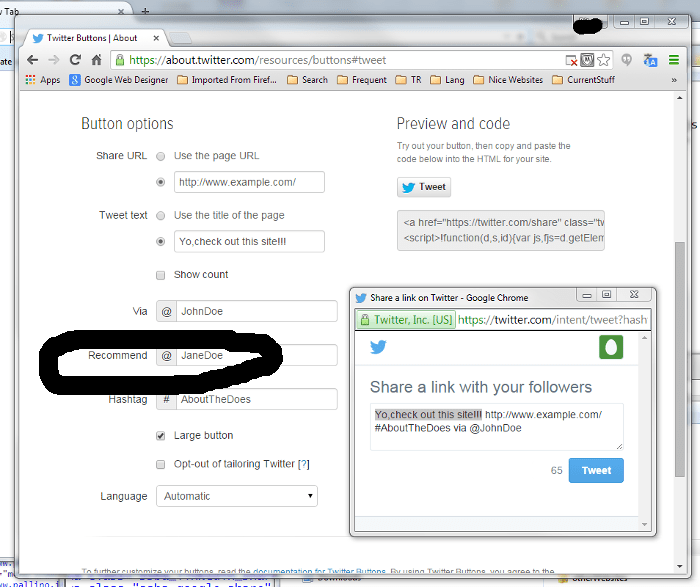
Task: Select the custom Tweet text radio button
Action: click(161, 241)
